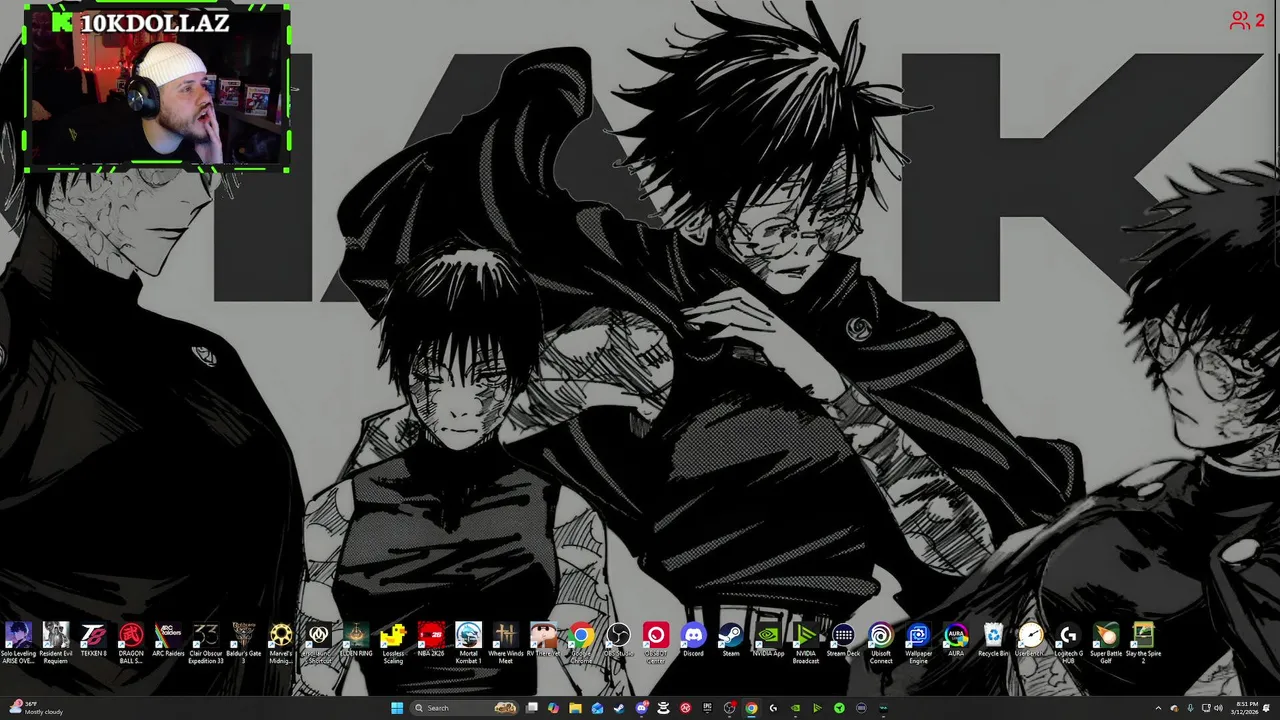This screenshot has width=1280, height=720.
Task: Open the notifications bell icon
Action: [x=1268, y=708]
